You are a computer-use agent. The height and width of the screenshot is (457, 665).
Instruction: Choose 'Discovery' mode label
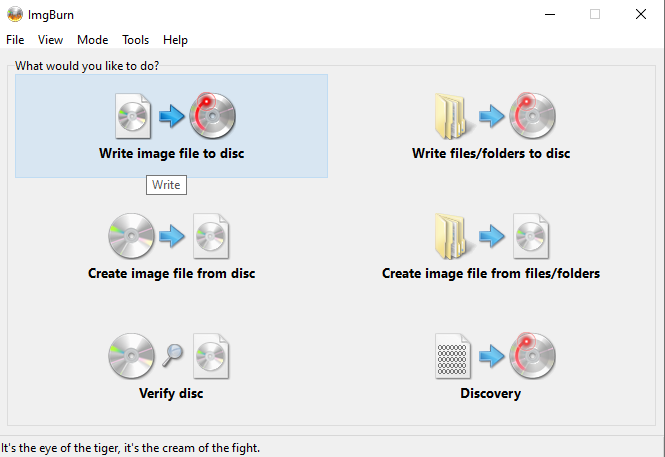coord(491,393)
